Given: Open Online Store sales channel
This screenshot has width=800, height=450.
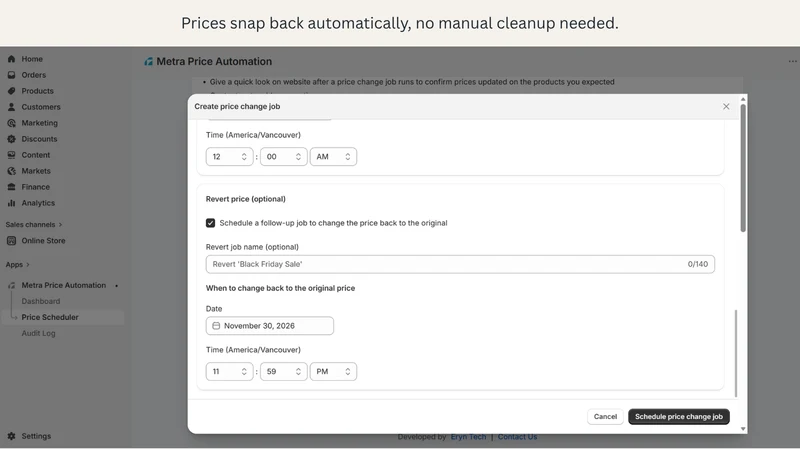Looking at the screenshot, I should [43, 241].
